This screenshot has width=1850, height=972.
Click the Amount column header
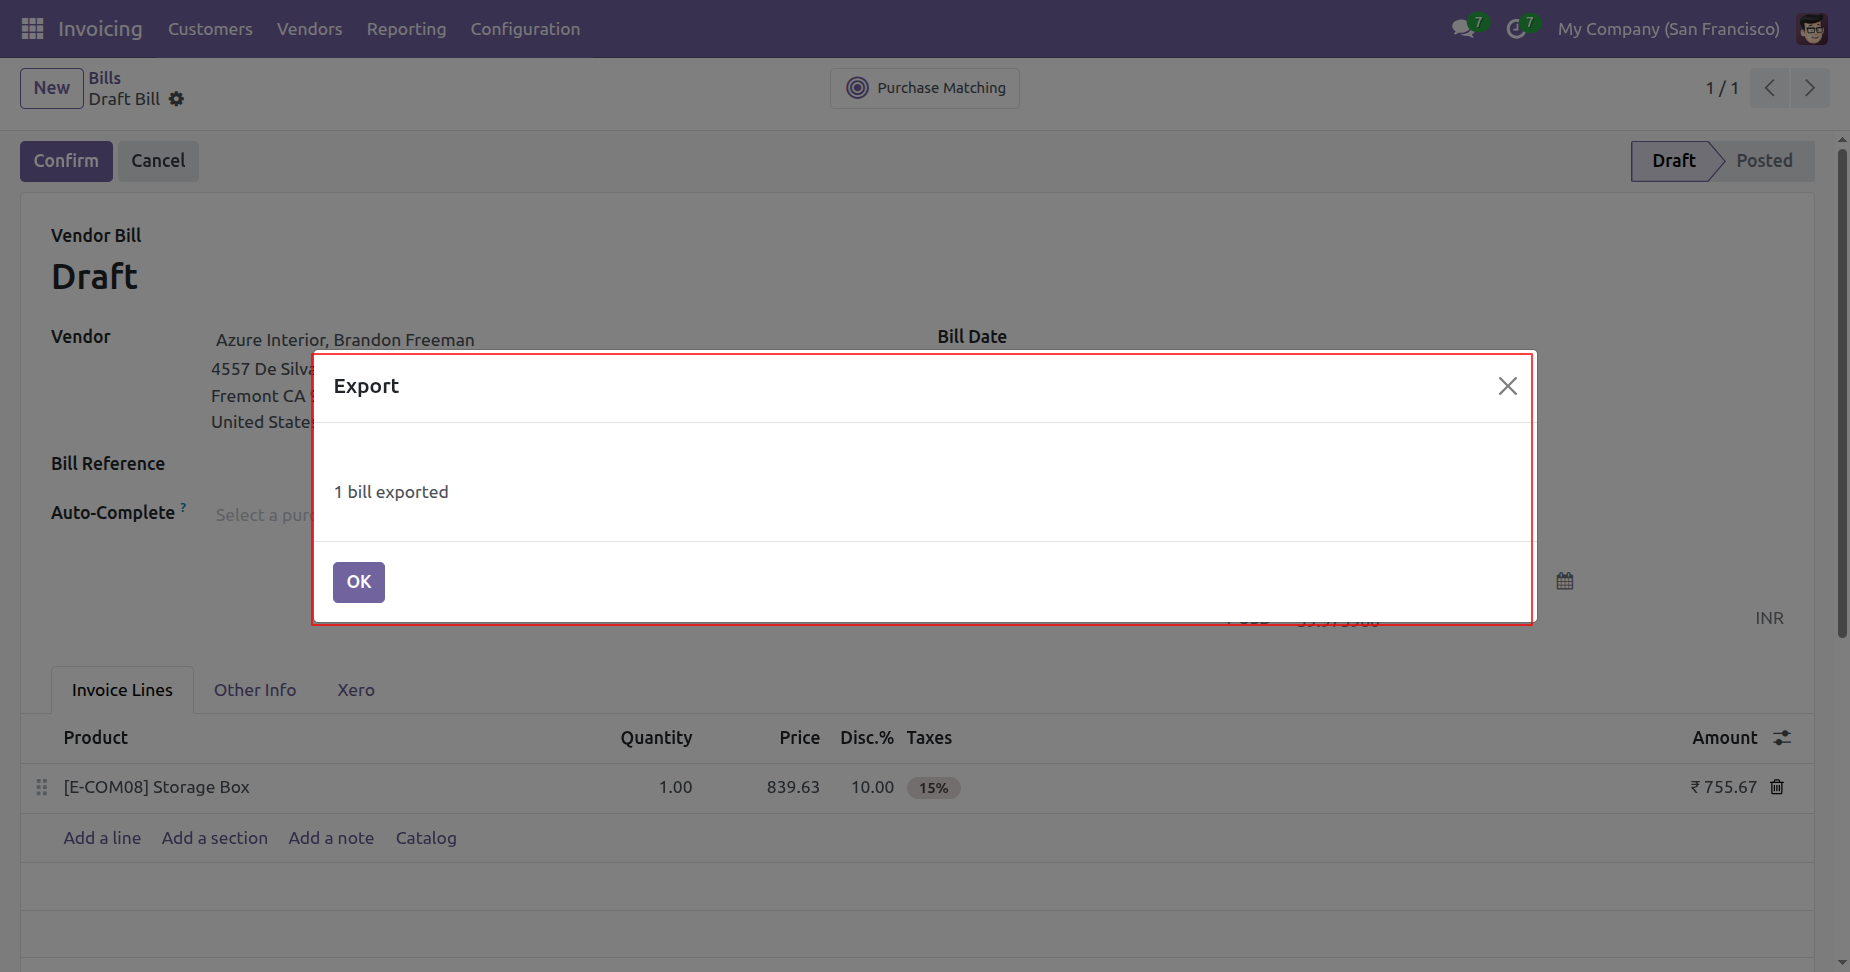tap(1725, 738)
